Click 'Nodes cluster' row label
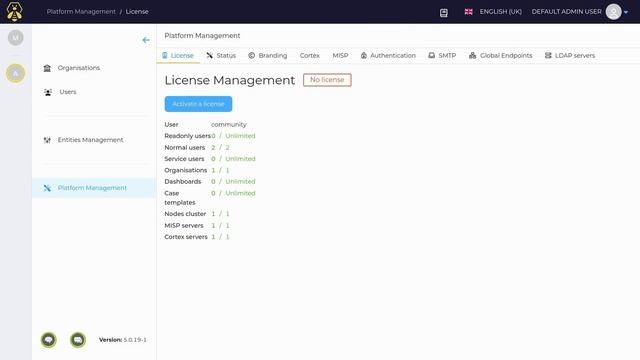The width and height of the screenshot is (640, 360). (x=185, y=214)
